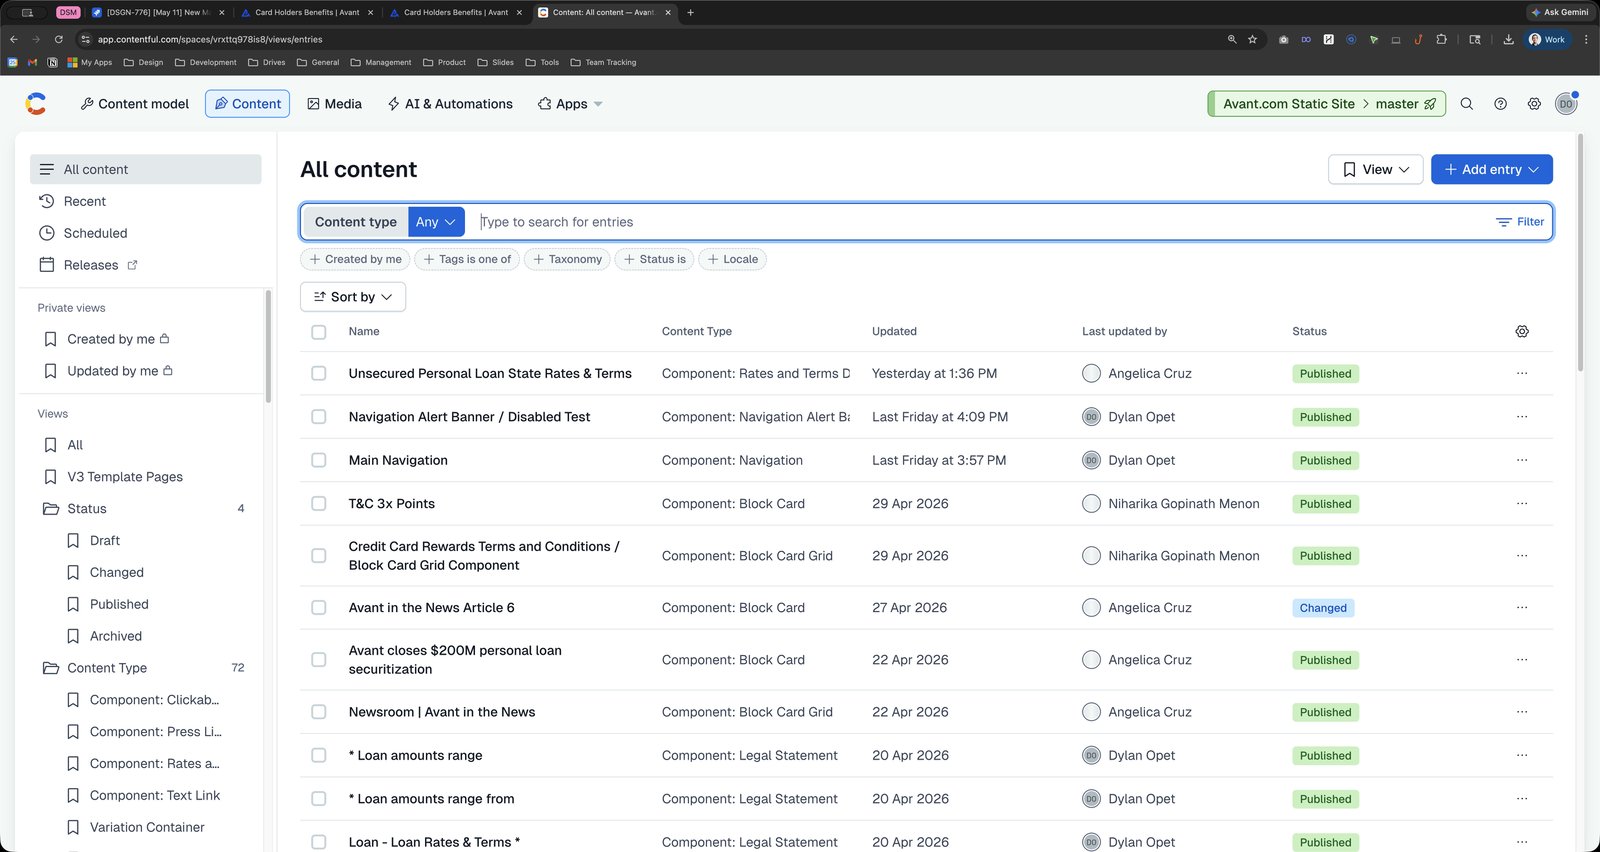1600x852 pixels.
Task: Focus the search for entries field
Action: (980, 222)
